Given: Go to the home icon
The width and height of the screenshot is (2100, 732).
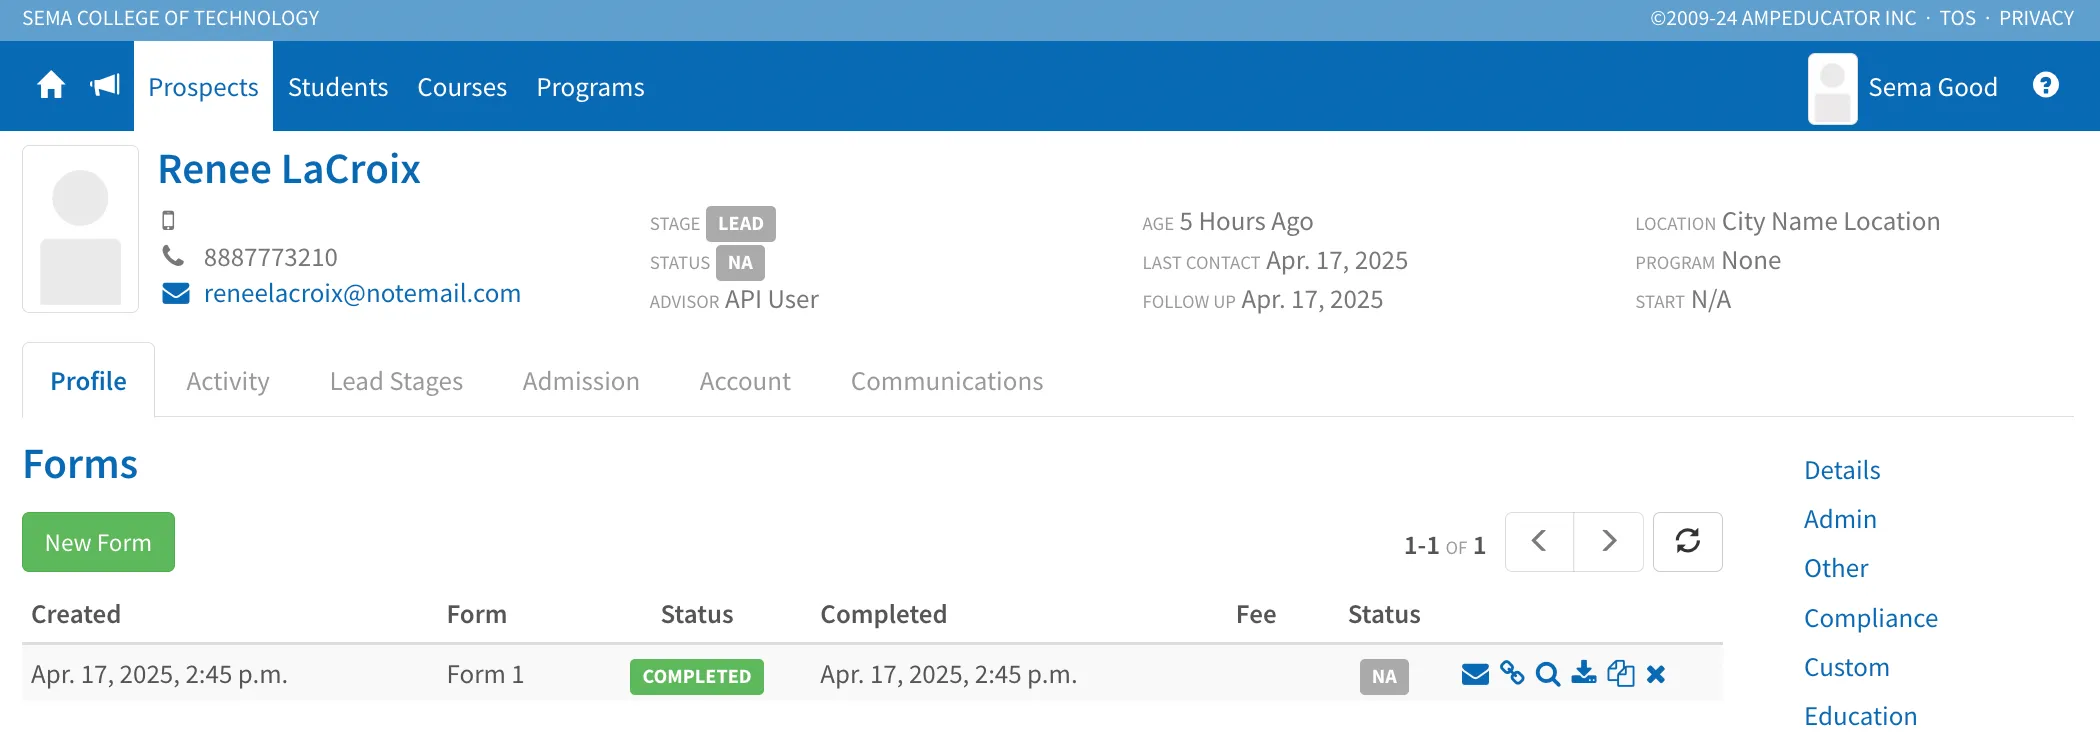Looking at the screenshot, I should pyautogui.click(x=51, y=86).
